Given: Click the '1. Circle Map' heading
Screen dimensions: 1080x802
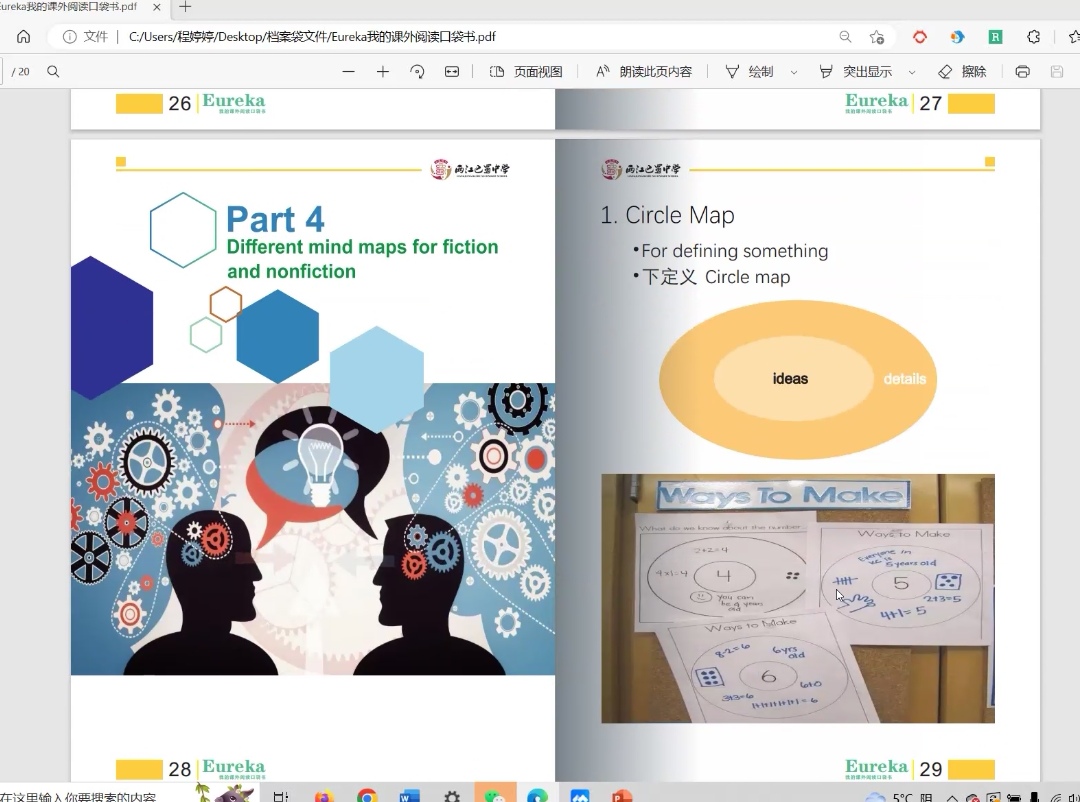Looking at the screenshot, I should (x=667, y=215).
